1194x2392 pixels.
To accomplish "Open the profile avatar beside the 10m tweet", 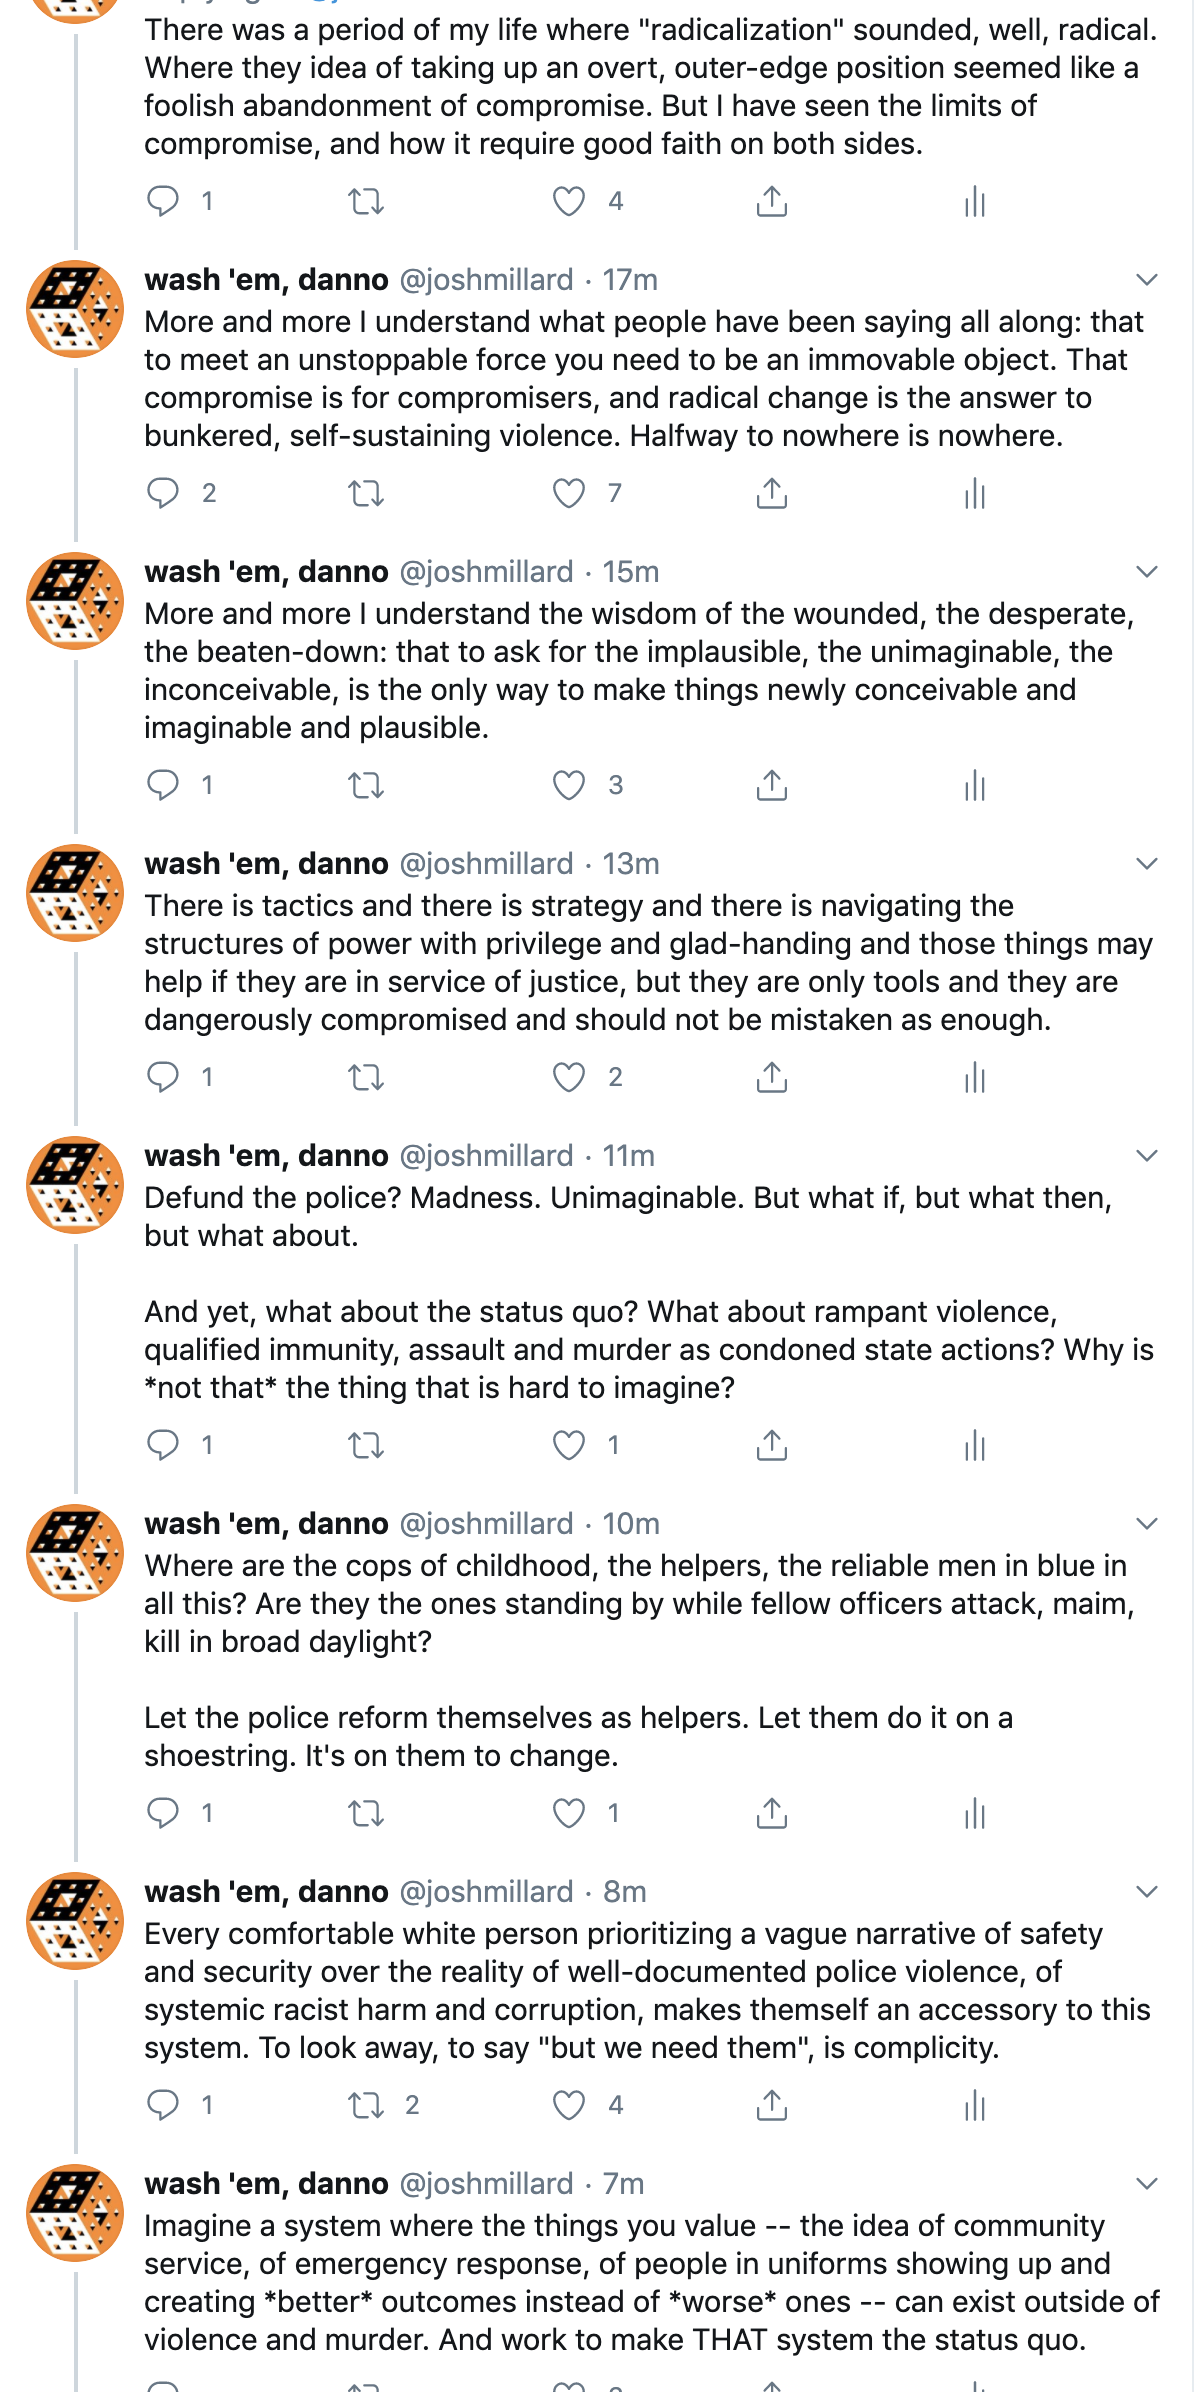I will point(75,1553).
